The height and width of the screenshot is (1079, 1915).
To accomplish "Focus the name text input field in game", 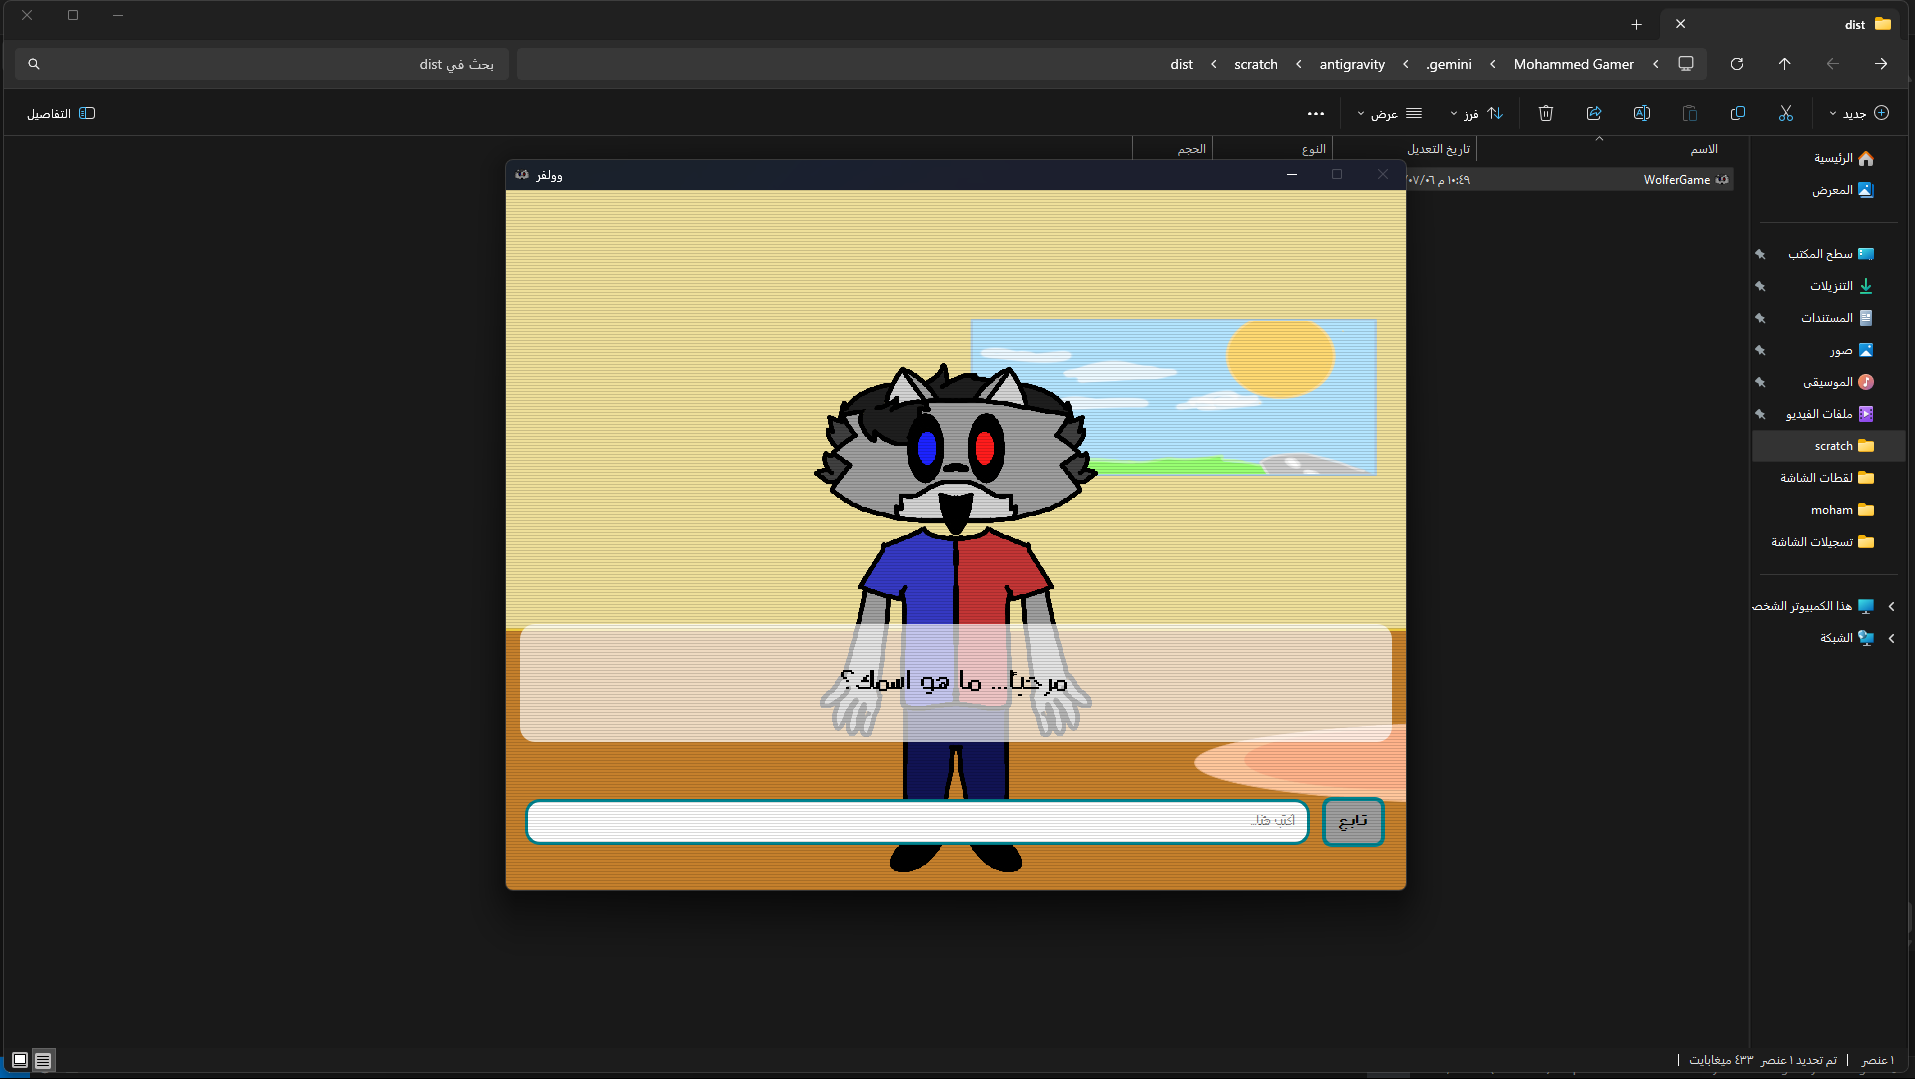I will point(917,822).
